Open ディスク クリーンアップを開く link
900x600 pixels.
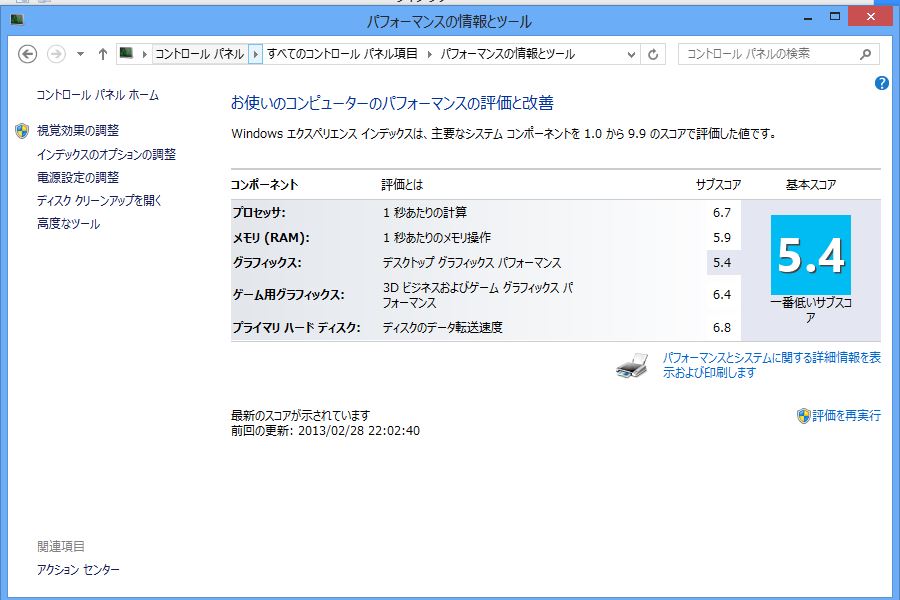point(99,200)
